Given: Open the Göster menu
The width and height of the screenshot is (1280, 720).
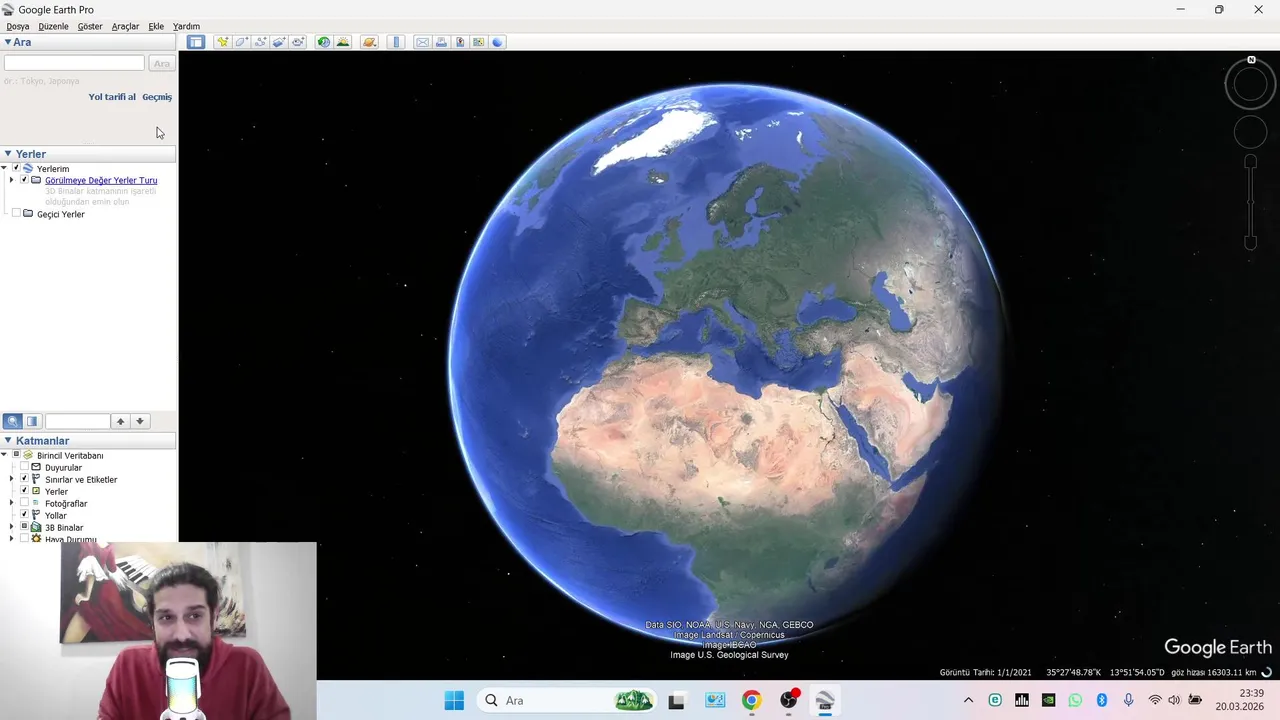Looking at the screenshot, I should click(90, 26).
